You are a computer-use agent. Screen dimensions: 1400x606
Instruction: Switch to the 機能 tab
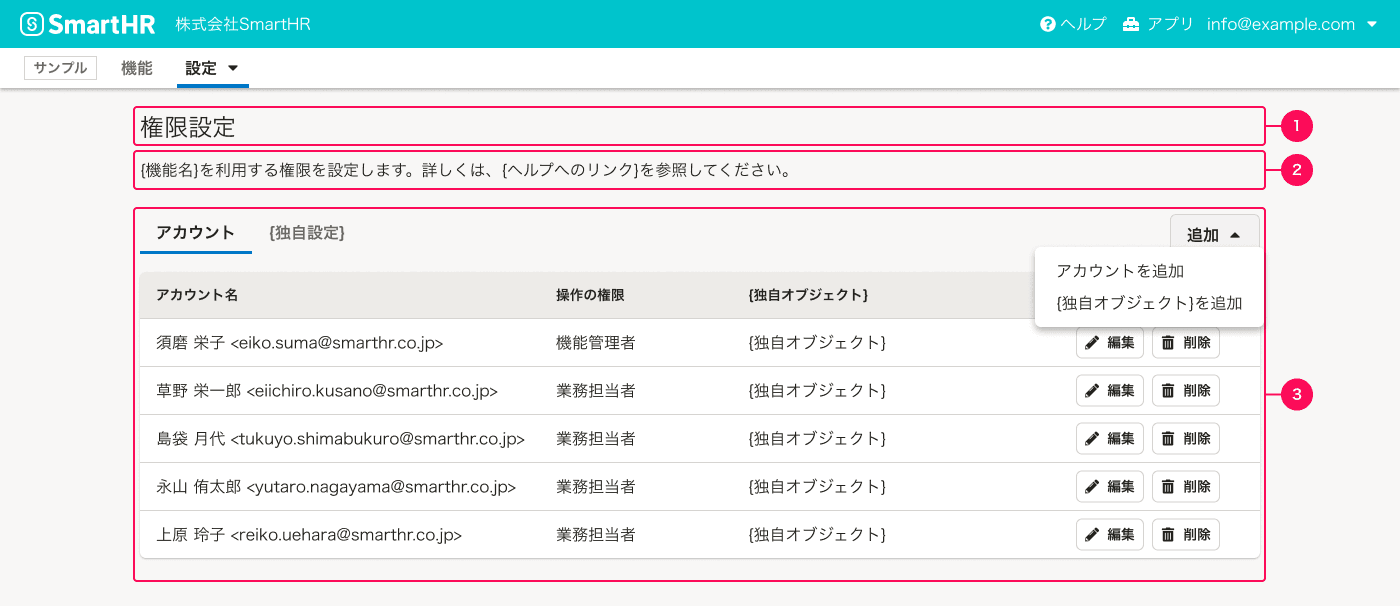tap(137, 67)
